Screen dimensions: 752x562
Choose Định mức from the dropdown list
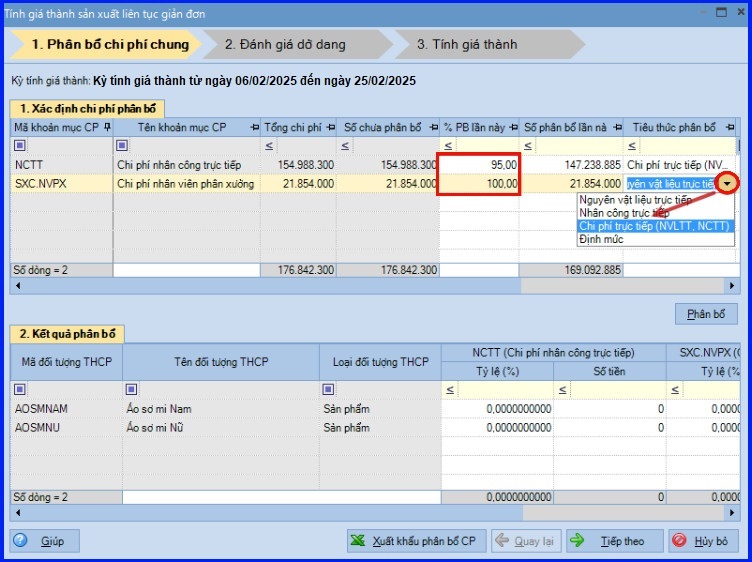click(x=599, y=239)
